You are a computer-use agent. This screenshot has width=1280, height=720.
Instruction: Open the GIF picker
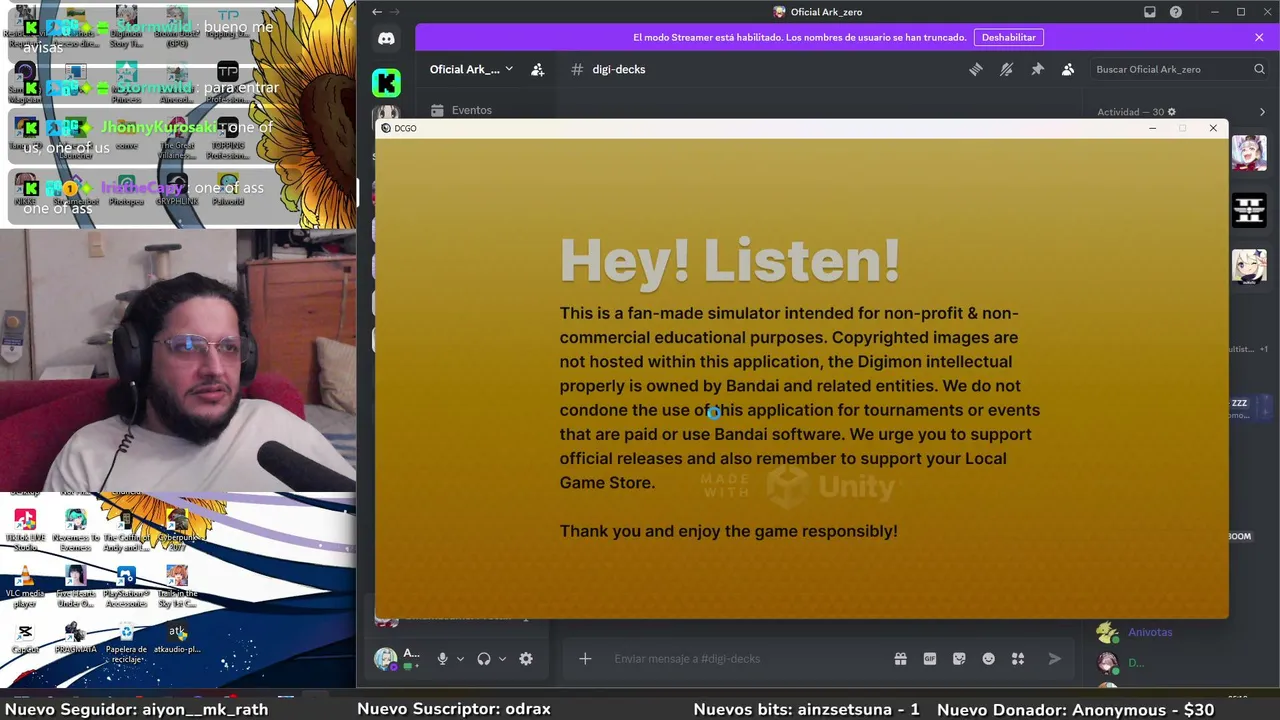click(x=930, y=659)
